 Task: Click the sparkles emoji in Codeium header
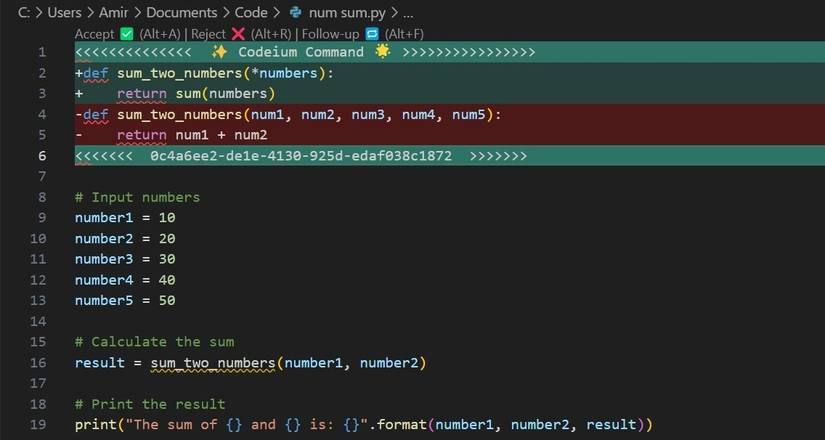(219, 52)
